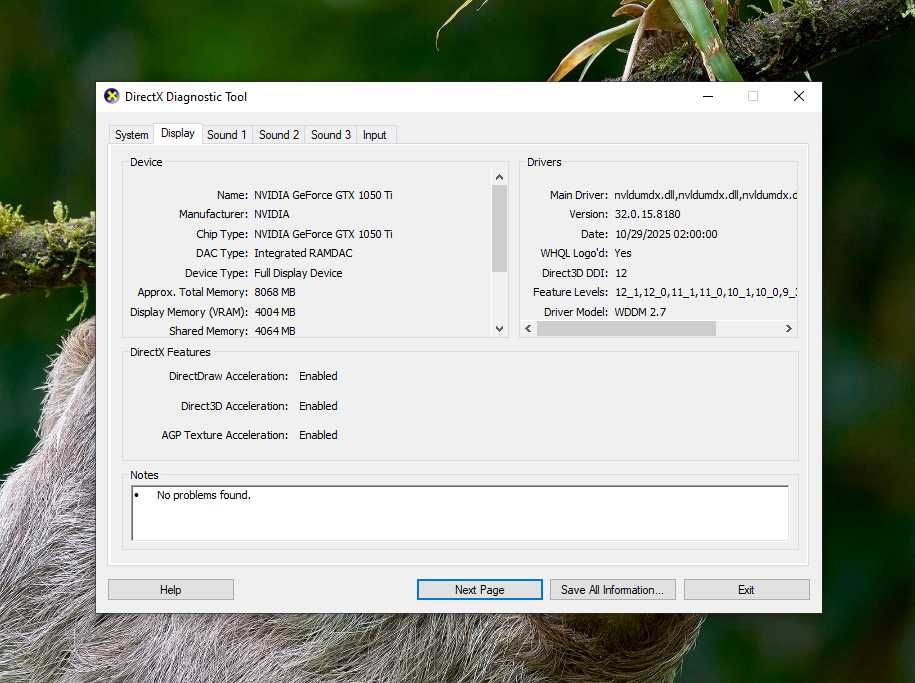Click Device list scroll up arrow

pos(499,177)
